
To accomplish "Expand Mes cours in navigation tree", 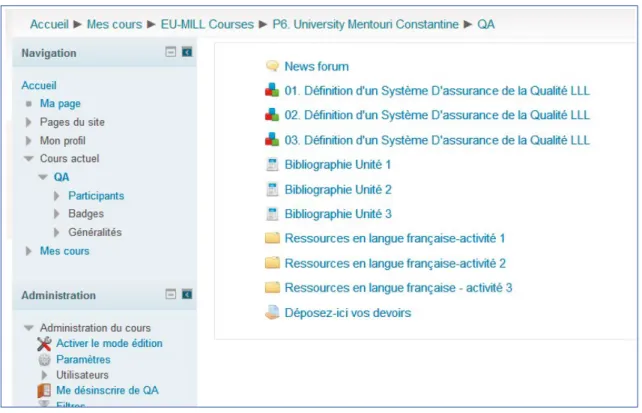I will 28,251.
